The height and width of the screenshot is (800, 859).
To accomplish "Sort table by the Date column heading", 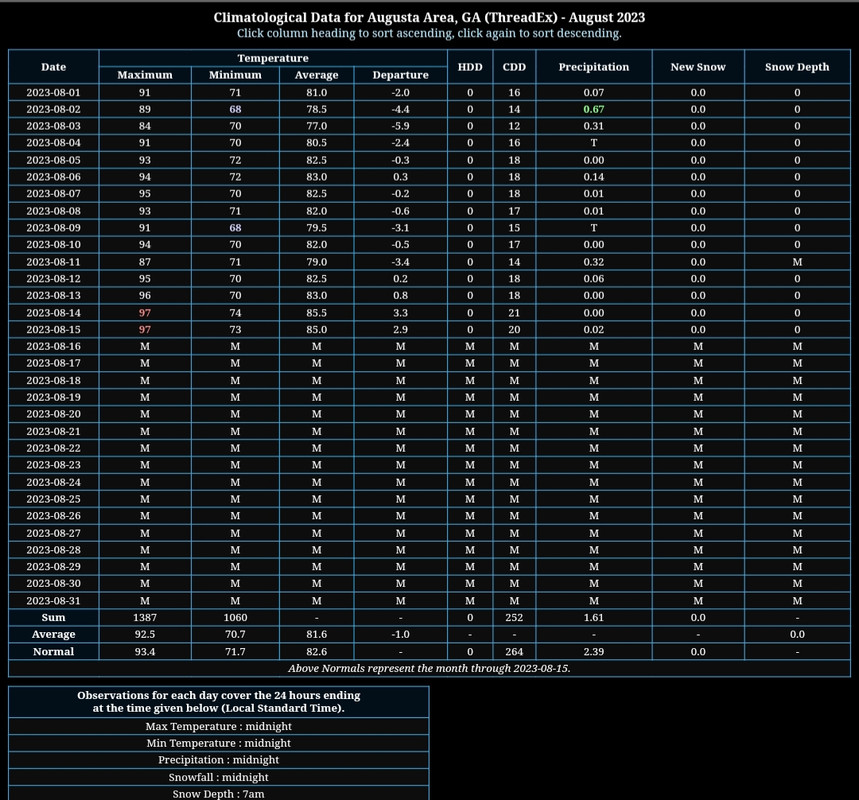I will 53,67.
